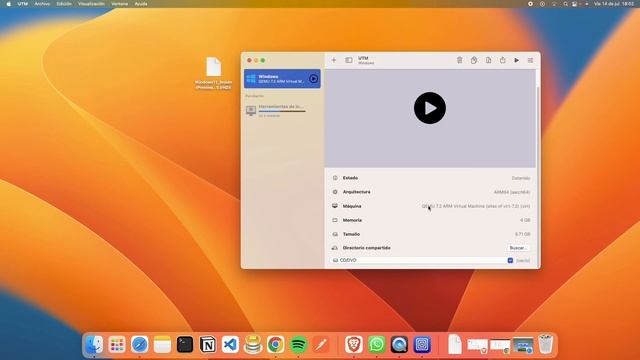Select the Windows11 VHDX file on desktop

click(213, 73)
